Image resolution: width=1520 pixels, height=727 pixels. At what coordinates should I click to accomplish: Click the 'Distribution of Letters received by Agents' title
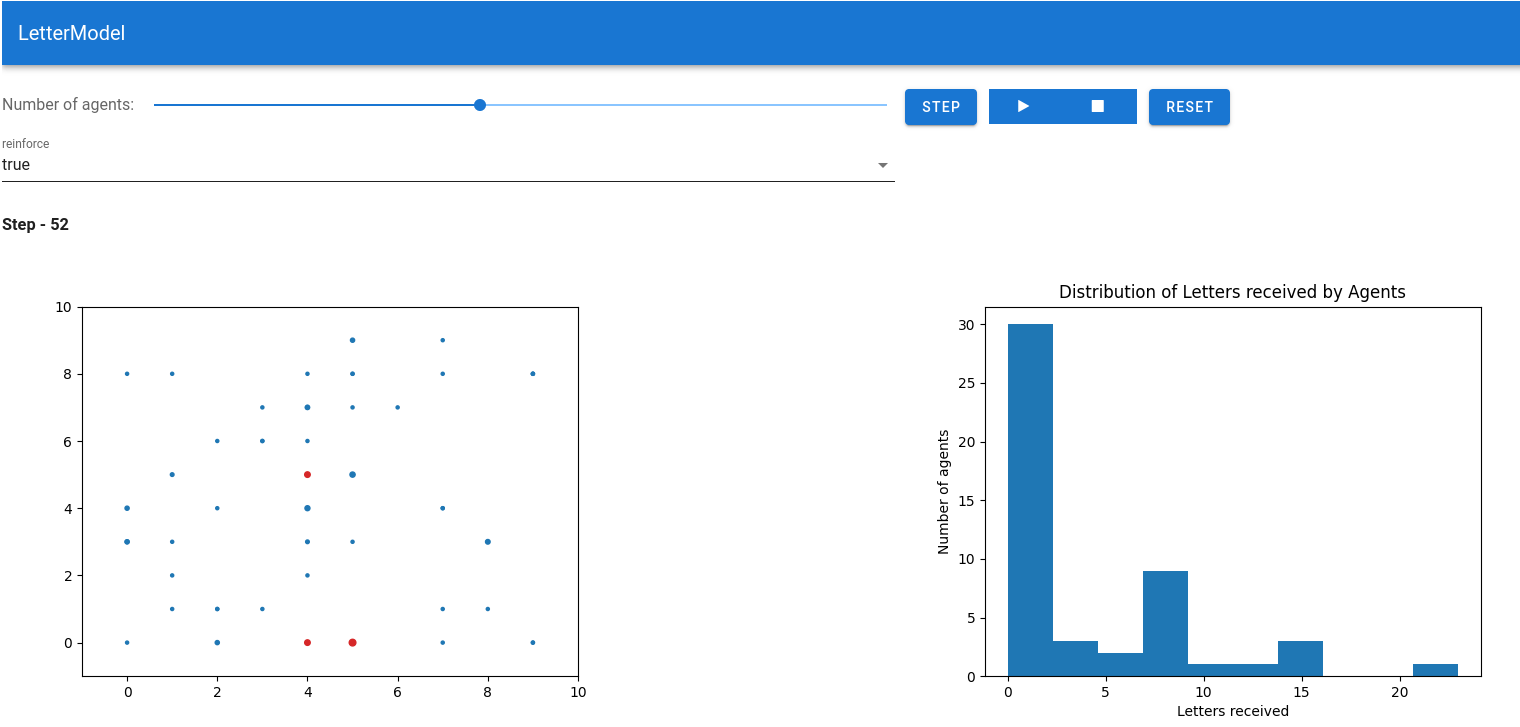click(1232, 292)
